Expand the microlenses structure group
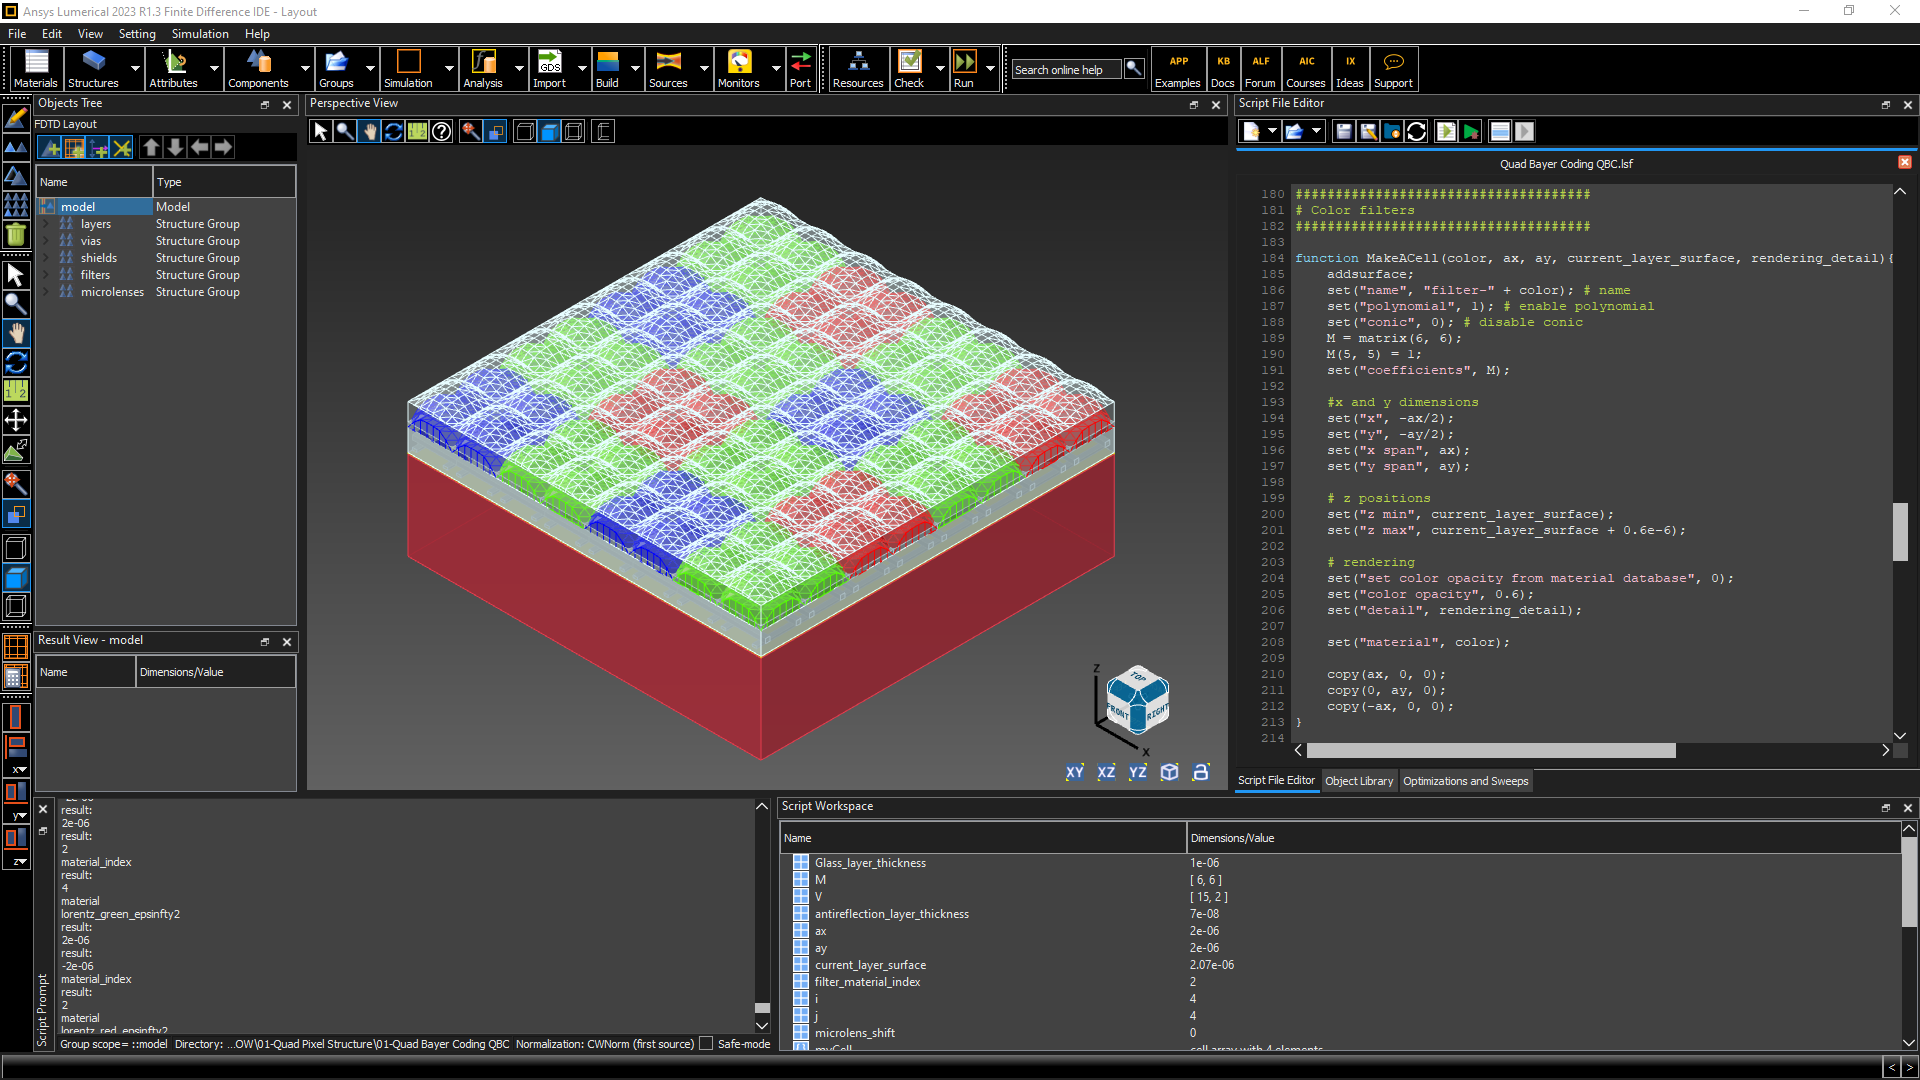This screenshot has width=1920, height=1080. [45, 292]
